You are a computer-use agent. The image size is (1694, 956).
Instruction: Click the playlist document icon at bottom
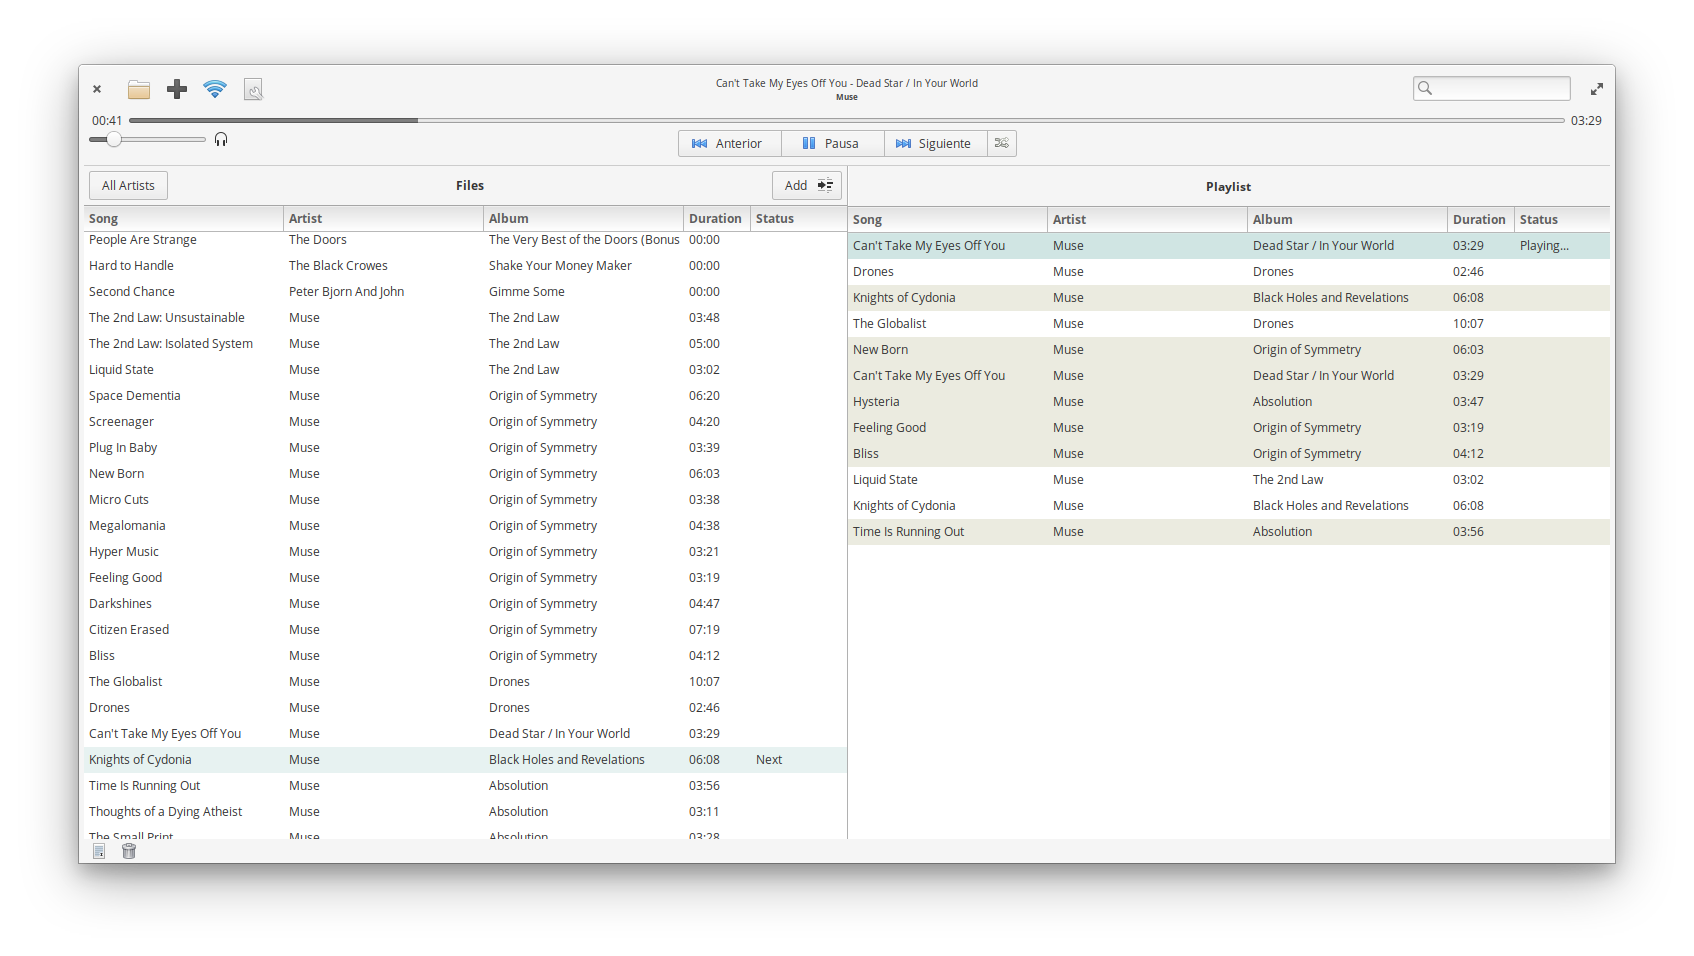coord(99,851)
